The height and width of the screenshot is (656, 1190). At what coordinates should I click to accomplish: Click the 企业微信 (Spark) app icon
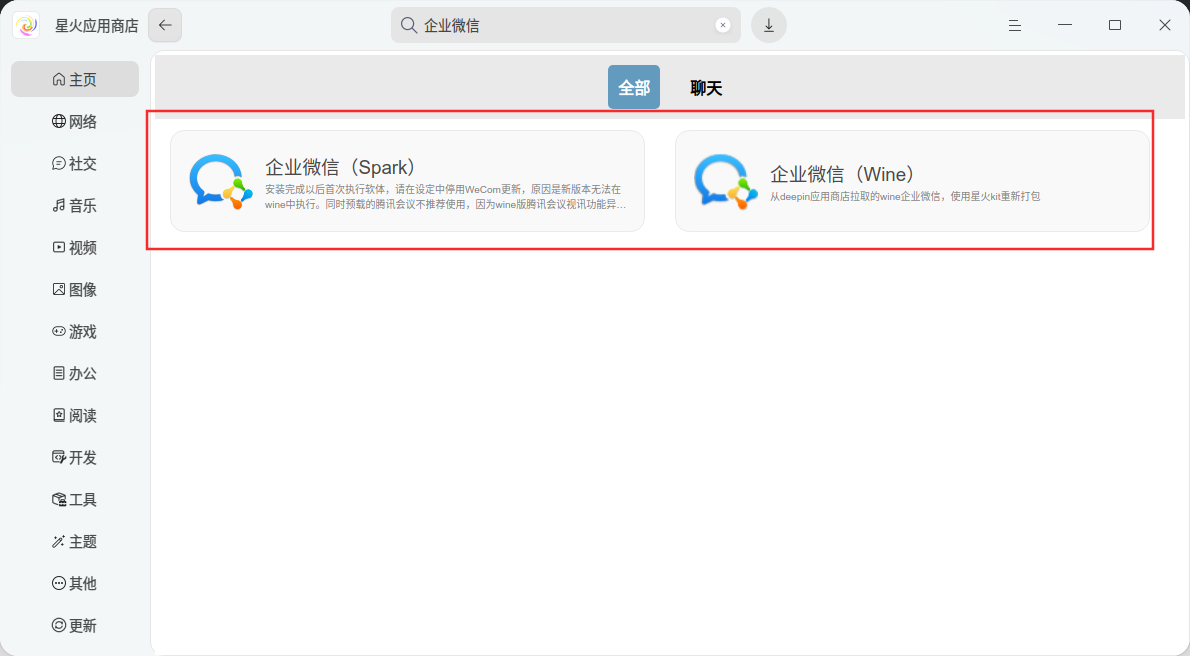tap(220, 181)
